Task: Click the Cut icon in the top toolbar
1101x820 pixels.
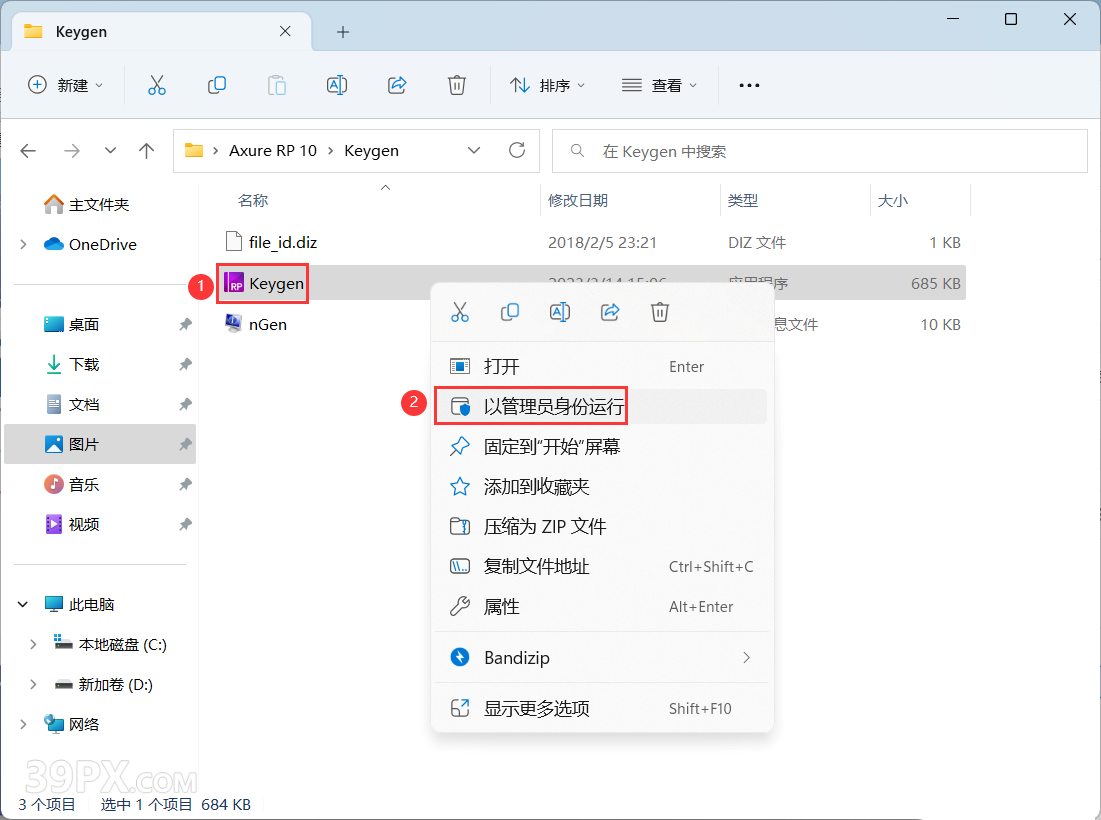Action: click(x=157, y=86)
